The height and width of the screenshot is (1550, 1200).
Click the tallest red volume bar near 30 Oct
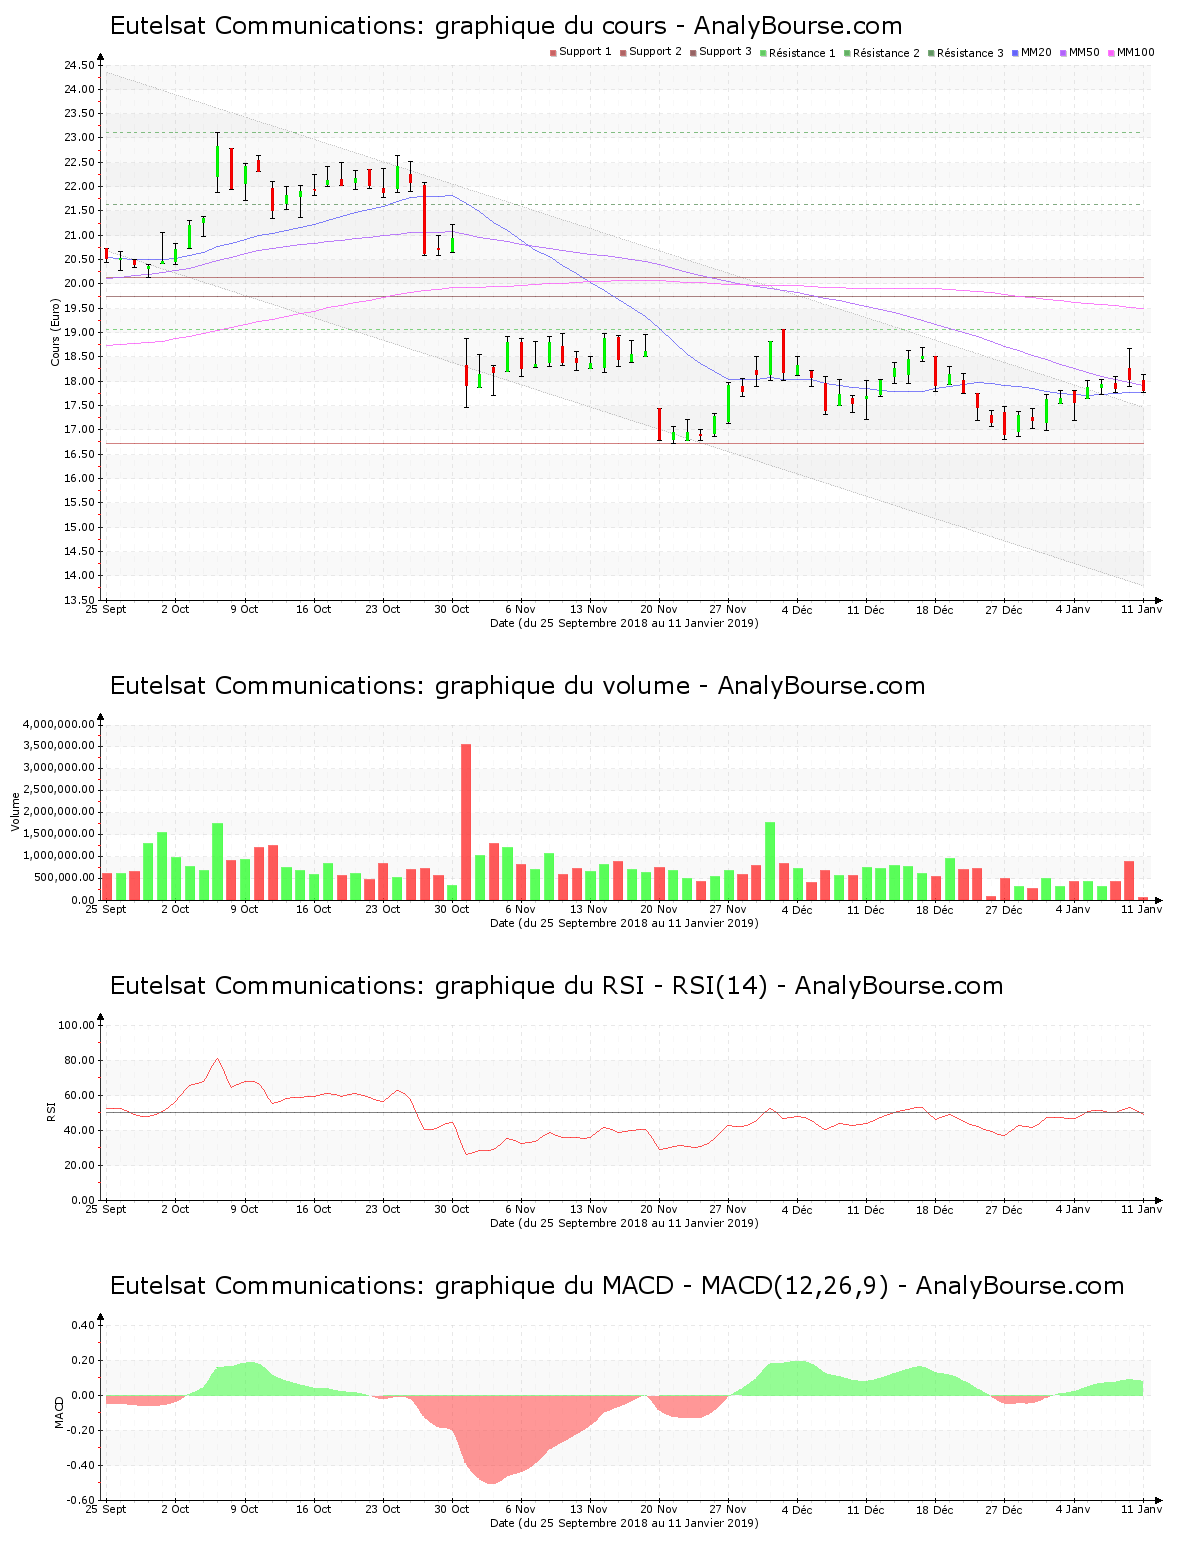[x=466, y=822]
